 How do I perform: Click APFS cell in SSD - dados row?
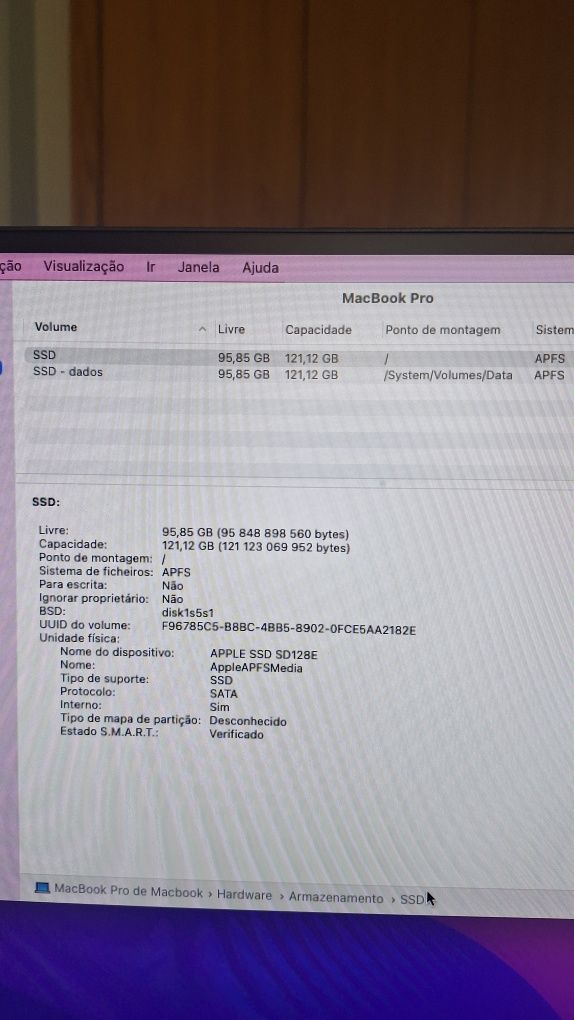[549, 375]
